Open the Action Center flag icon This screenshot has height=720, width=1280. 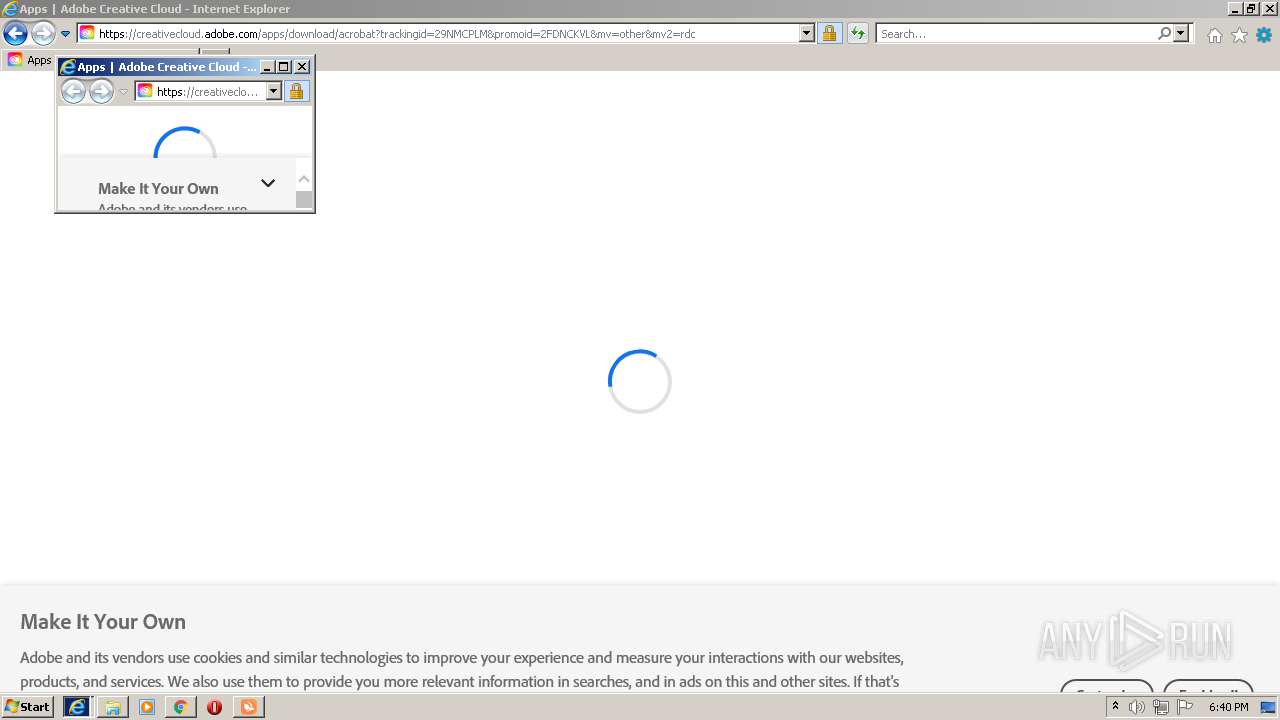tap(1185, 707)
